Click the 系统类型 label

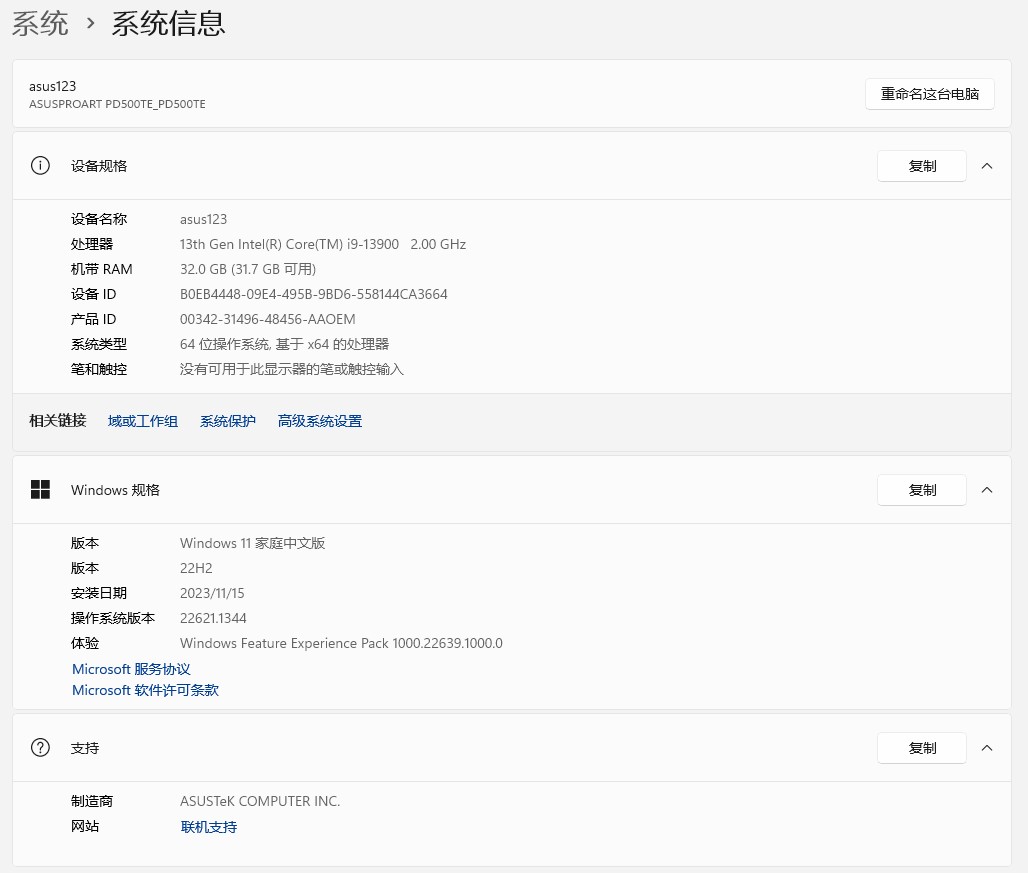[99, 344]
